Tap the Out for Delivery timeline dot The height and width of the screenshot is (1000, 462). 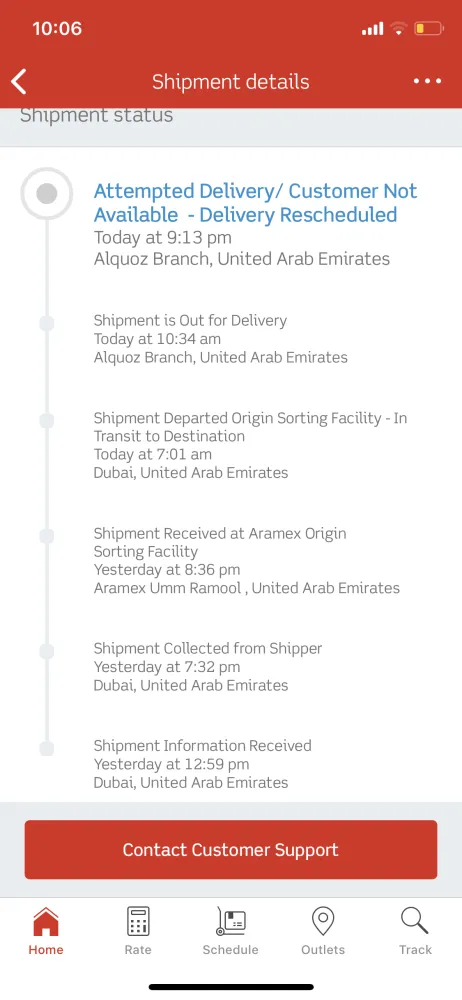(47, 323)
